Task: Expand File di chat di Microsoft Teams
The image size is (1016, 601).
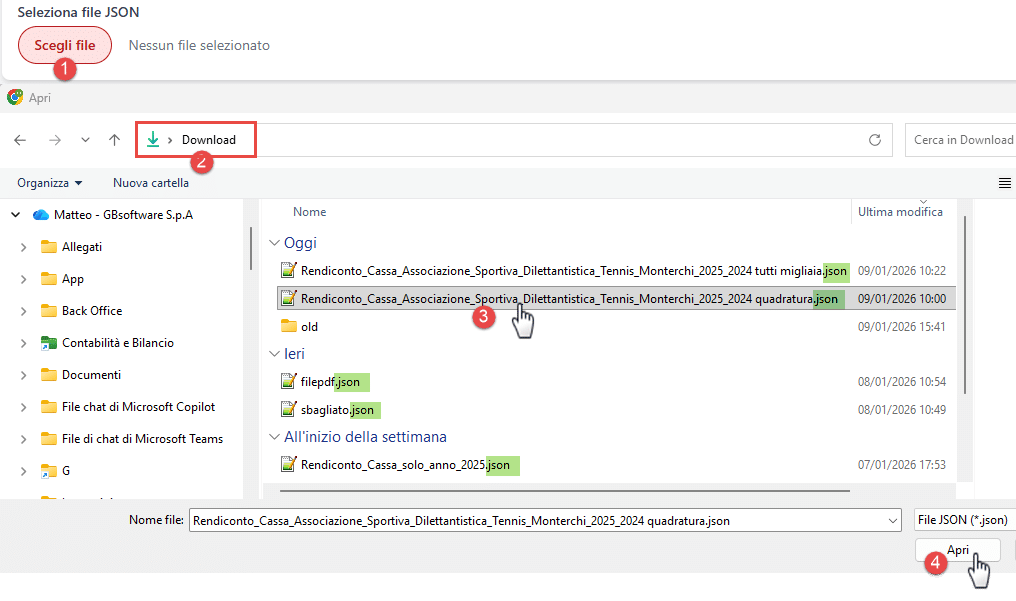Action: click(23, 439)
